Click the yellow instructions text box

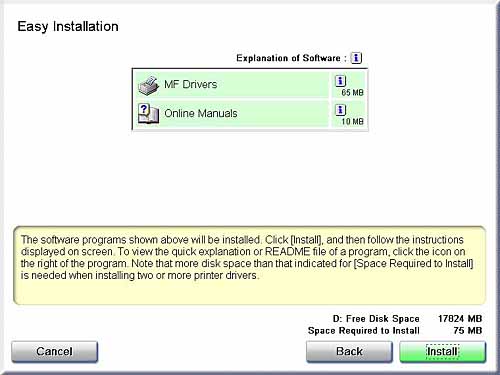point(249,266)
